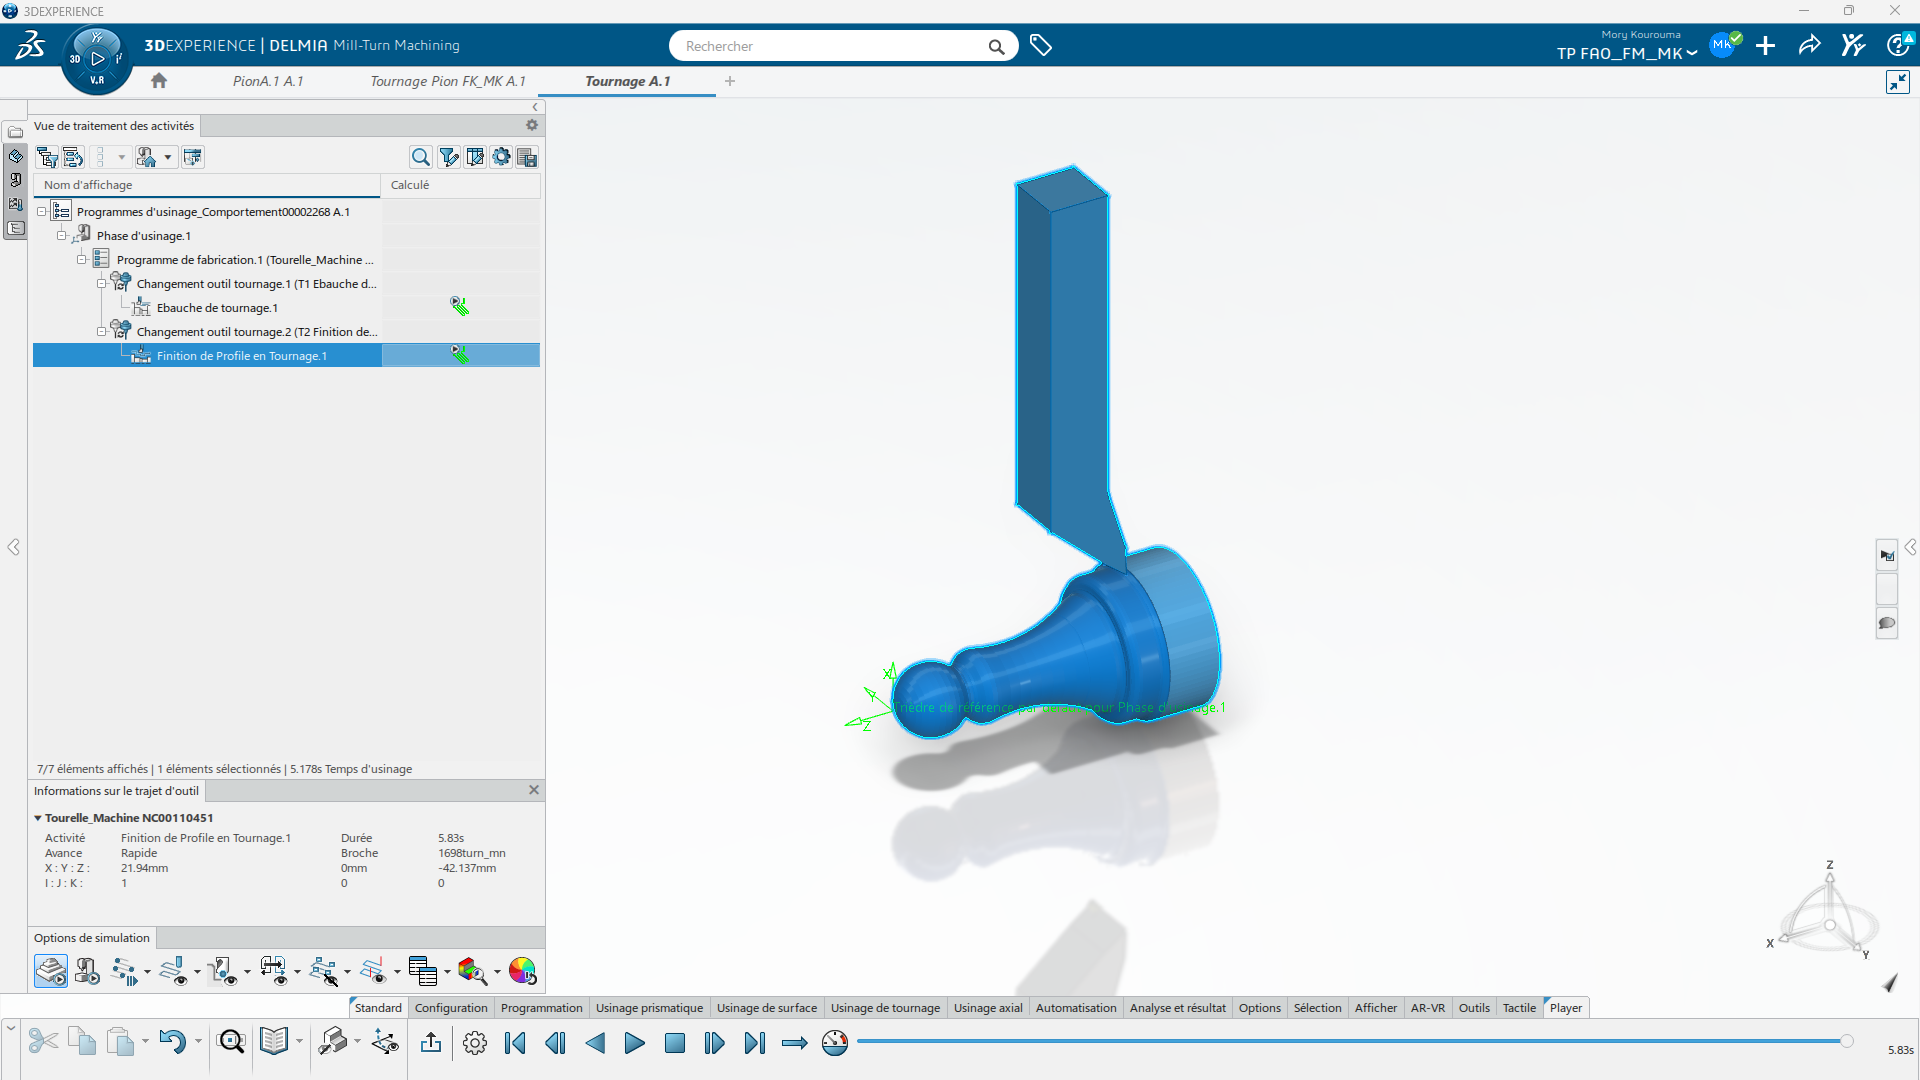Switch to the Usinage de tournage tab
Image resolution: width=1920 pixels, height=1080 pixels.
click(885, 1008)
